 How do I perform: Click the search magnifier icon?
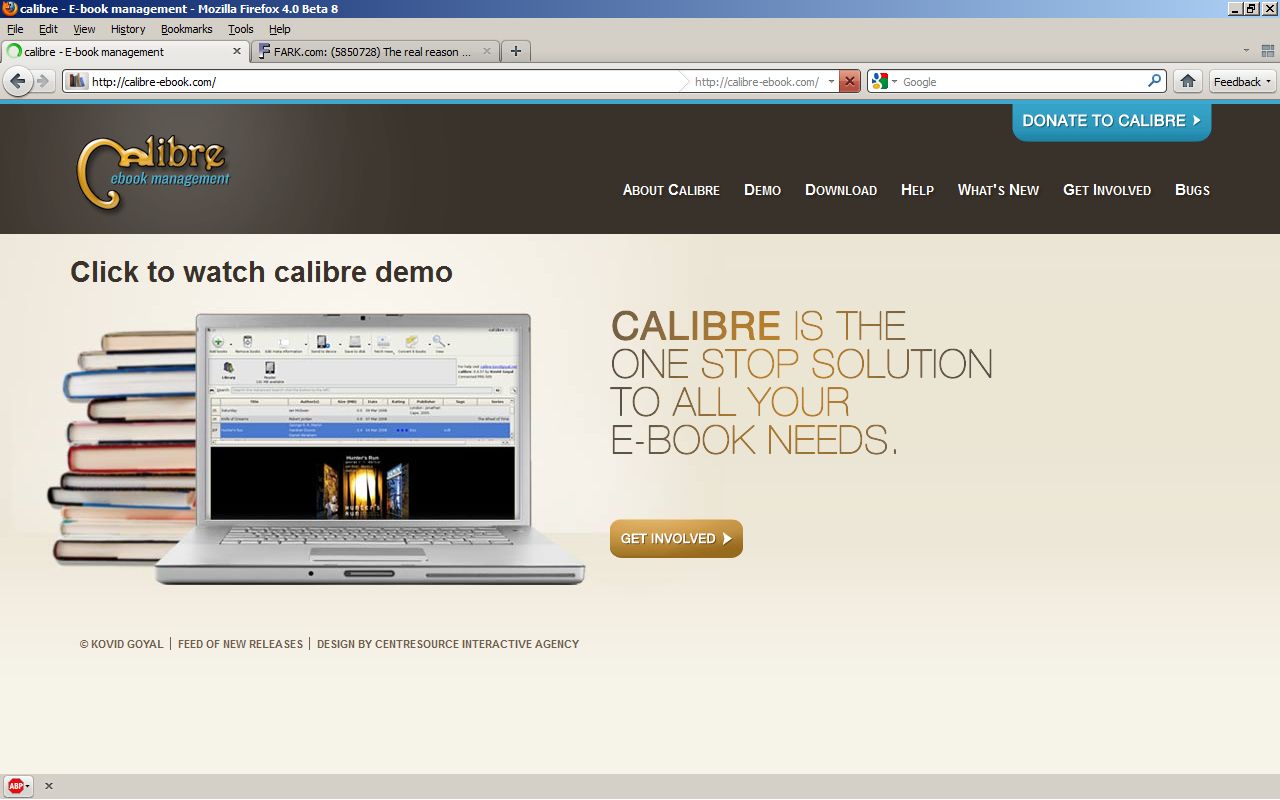pos(1155,81)
